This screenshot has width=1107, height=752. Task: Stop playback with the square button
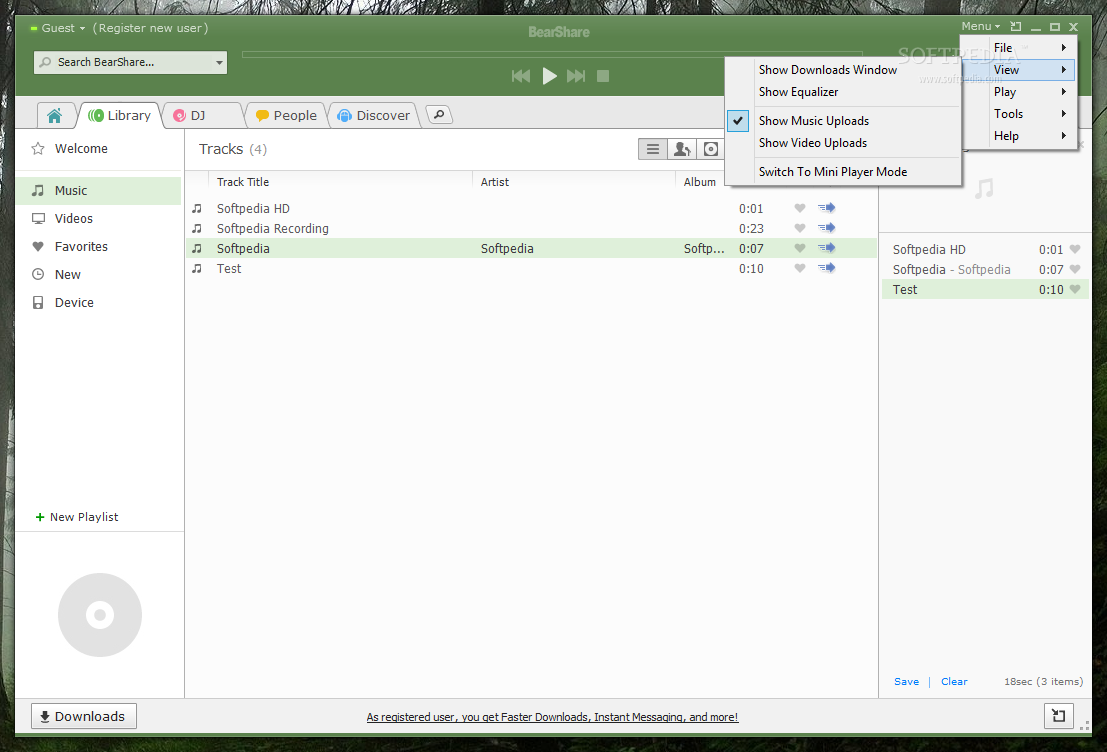tap(603, 76)
